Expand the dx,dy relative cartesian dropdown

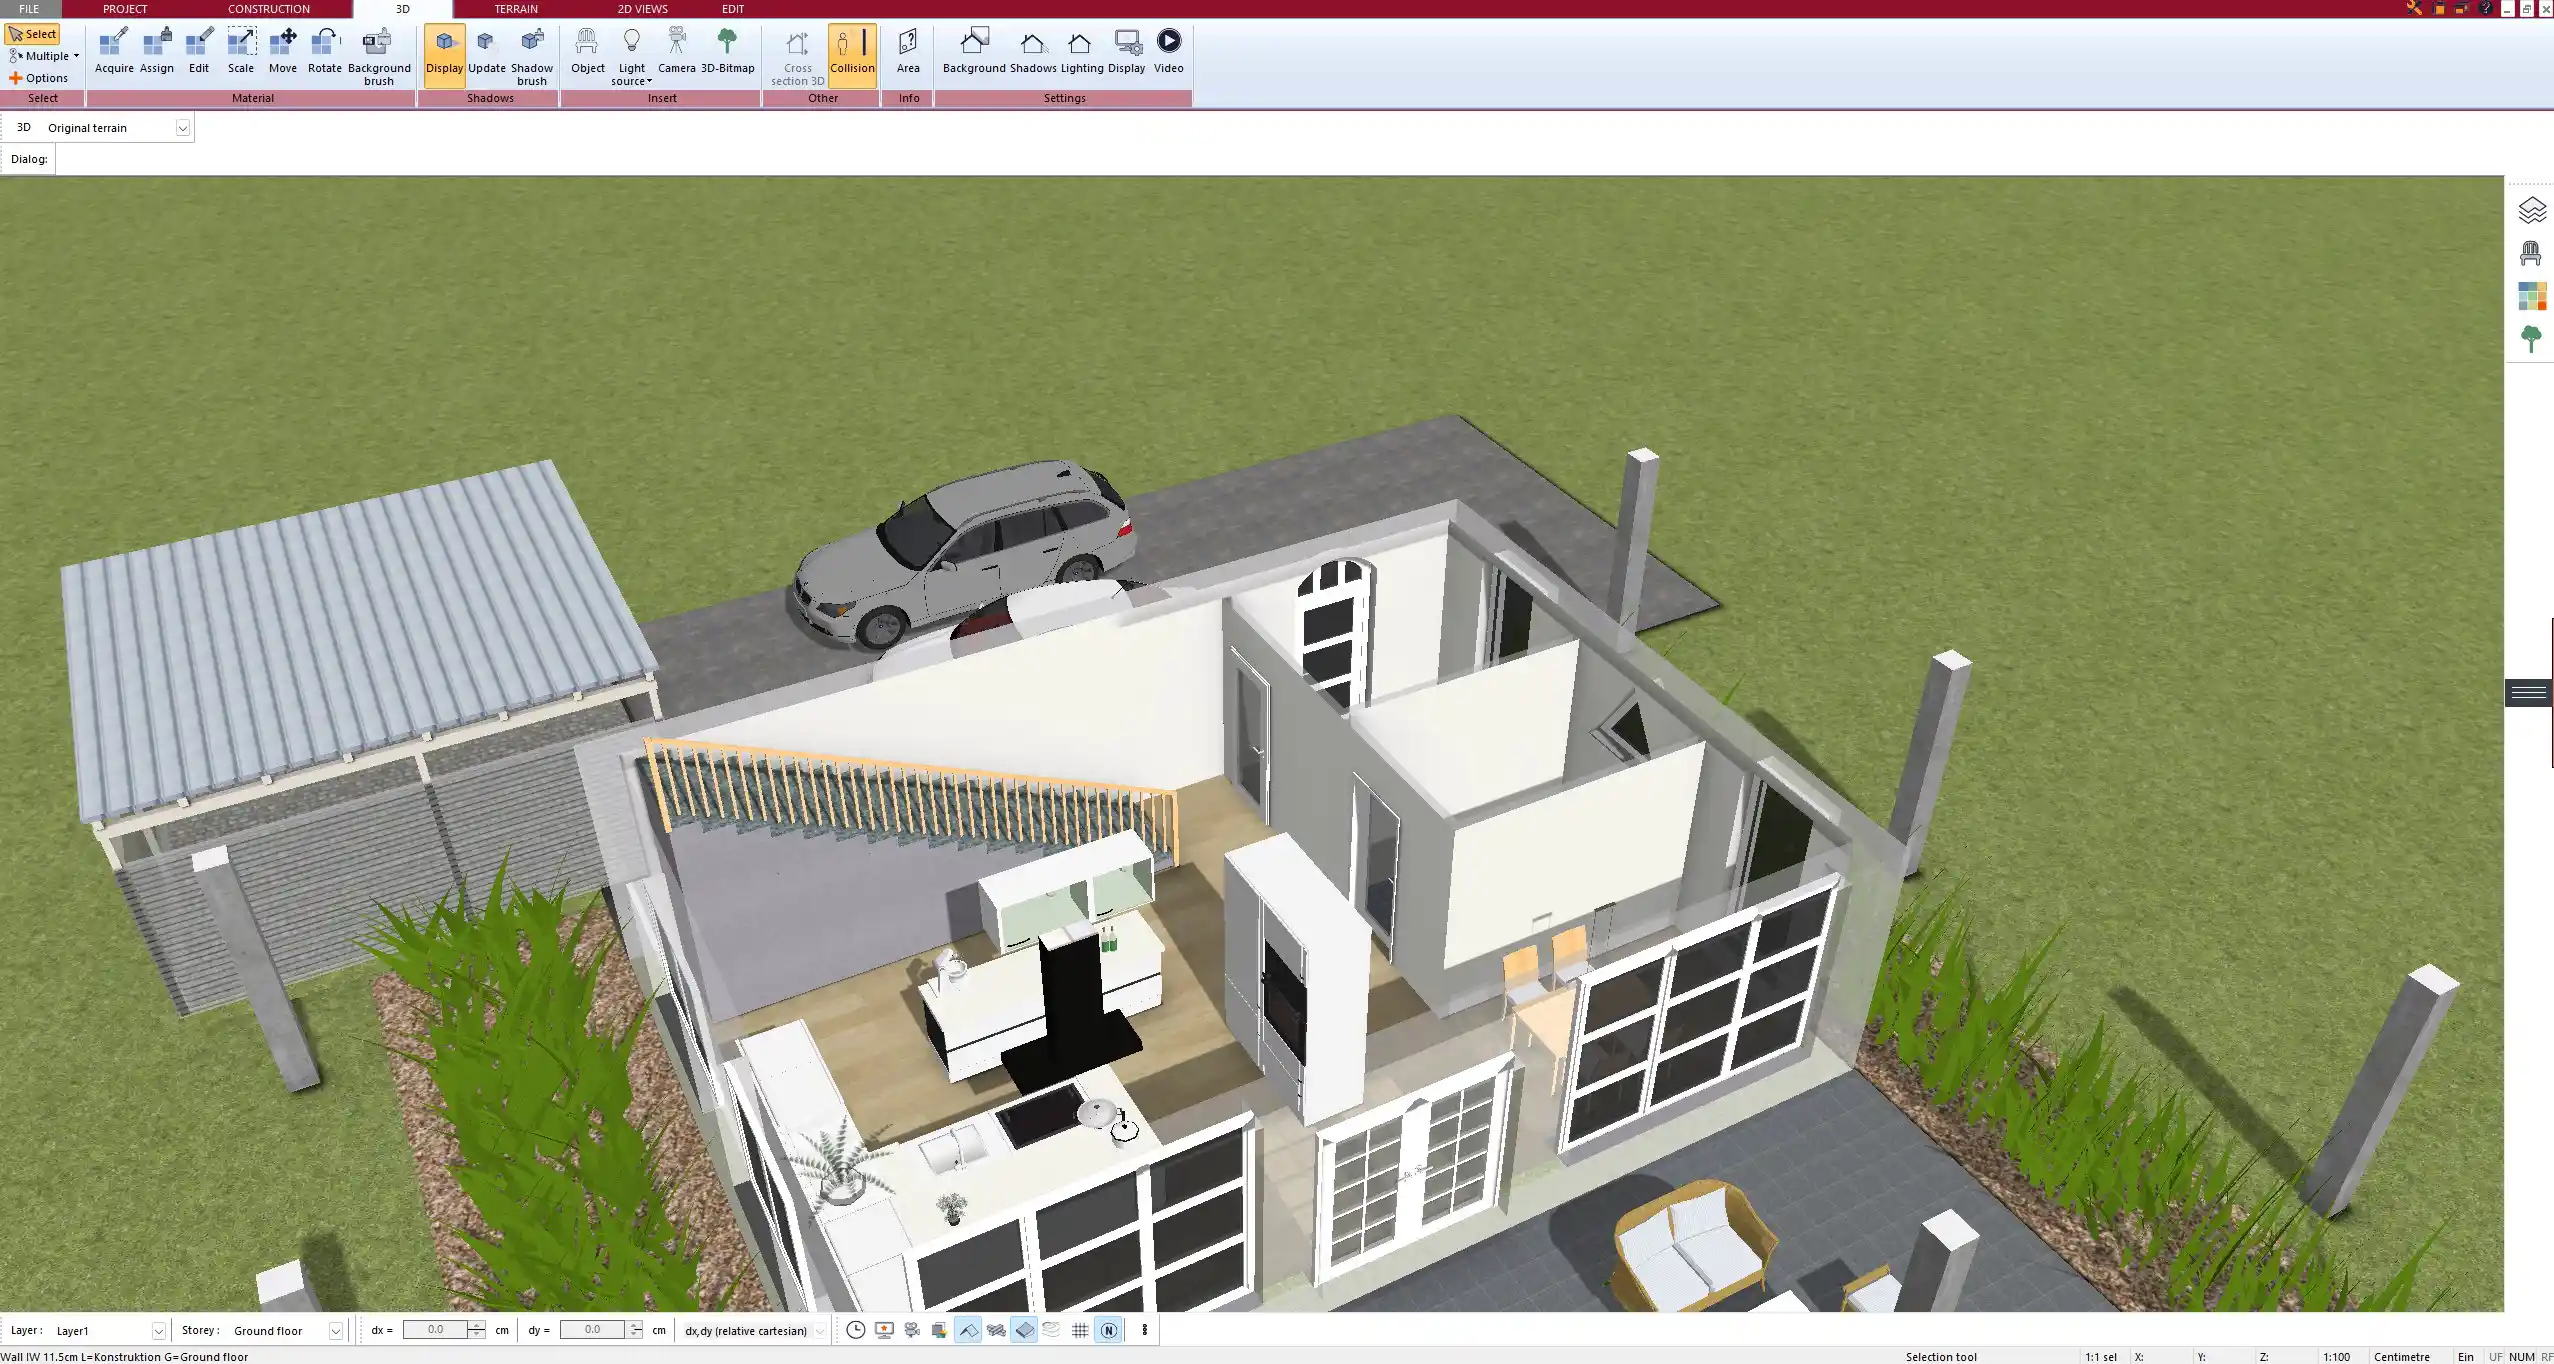point(819,1330)
